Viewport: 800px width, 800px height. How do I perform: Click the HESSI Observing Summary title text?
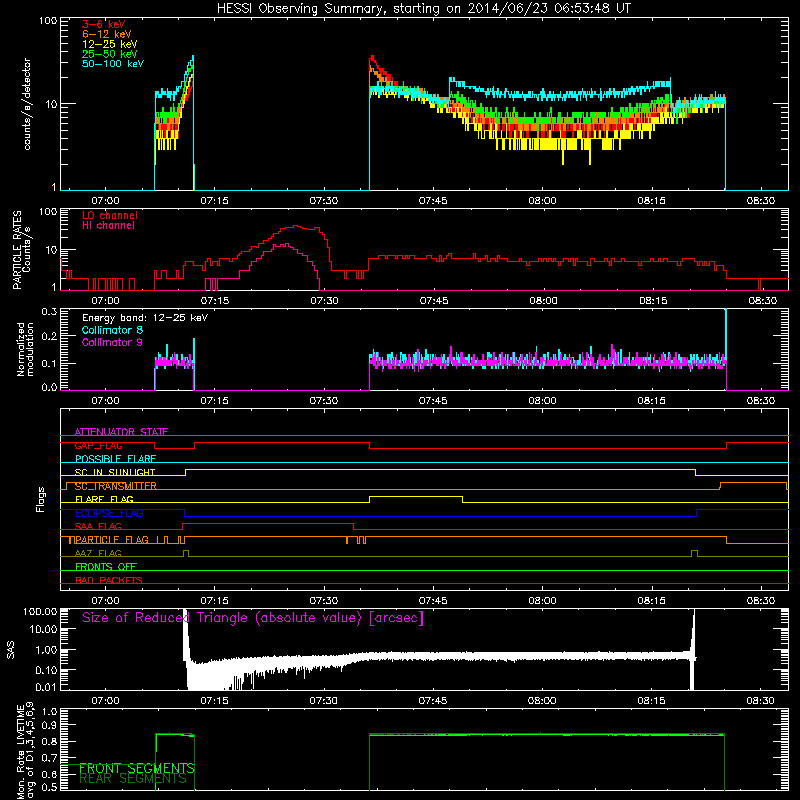(x=424, y=9)
